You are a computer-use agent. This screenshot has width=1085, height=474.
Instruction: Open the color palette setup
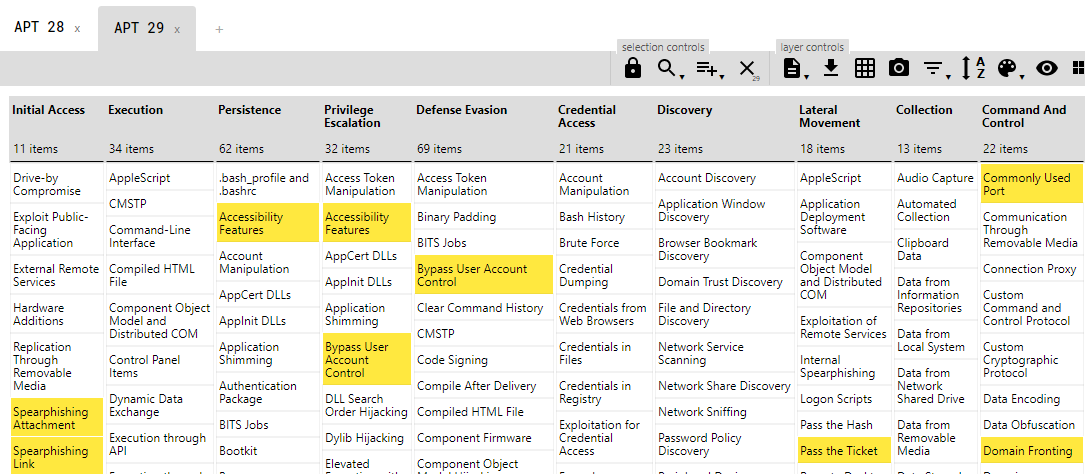pyautogui.click(x=1009, y=68)
